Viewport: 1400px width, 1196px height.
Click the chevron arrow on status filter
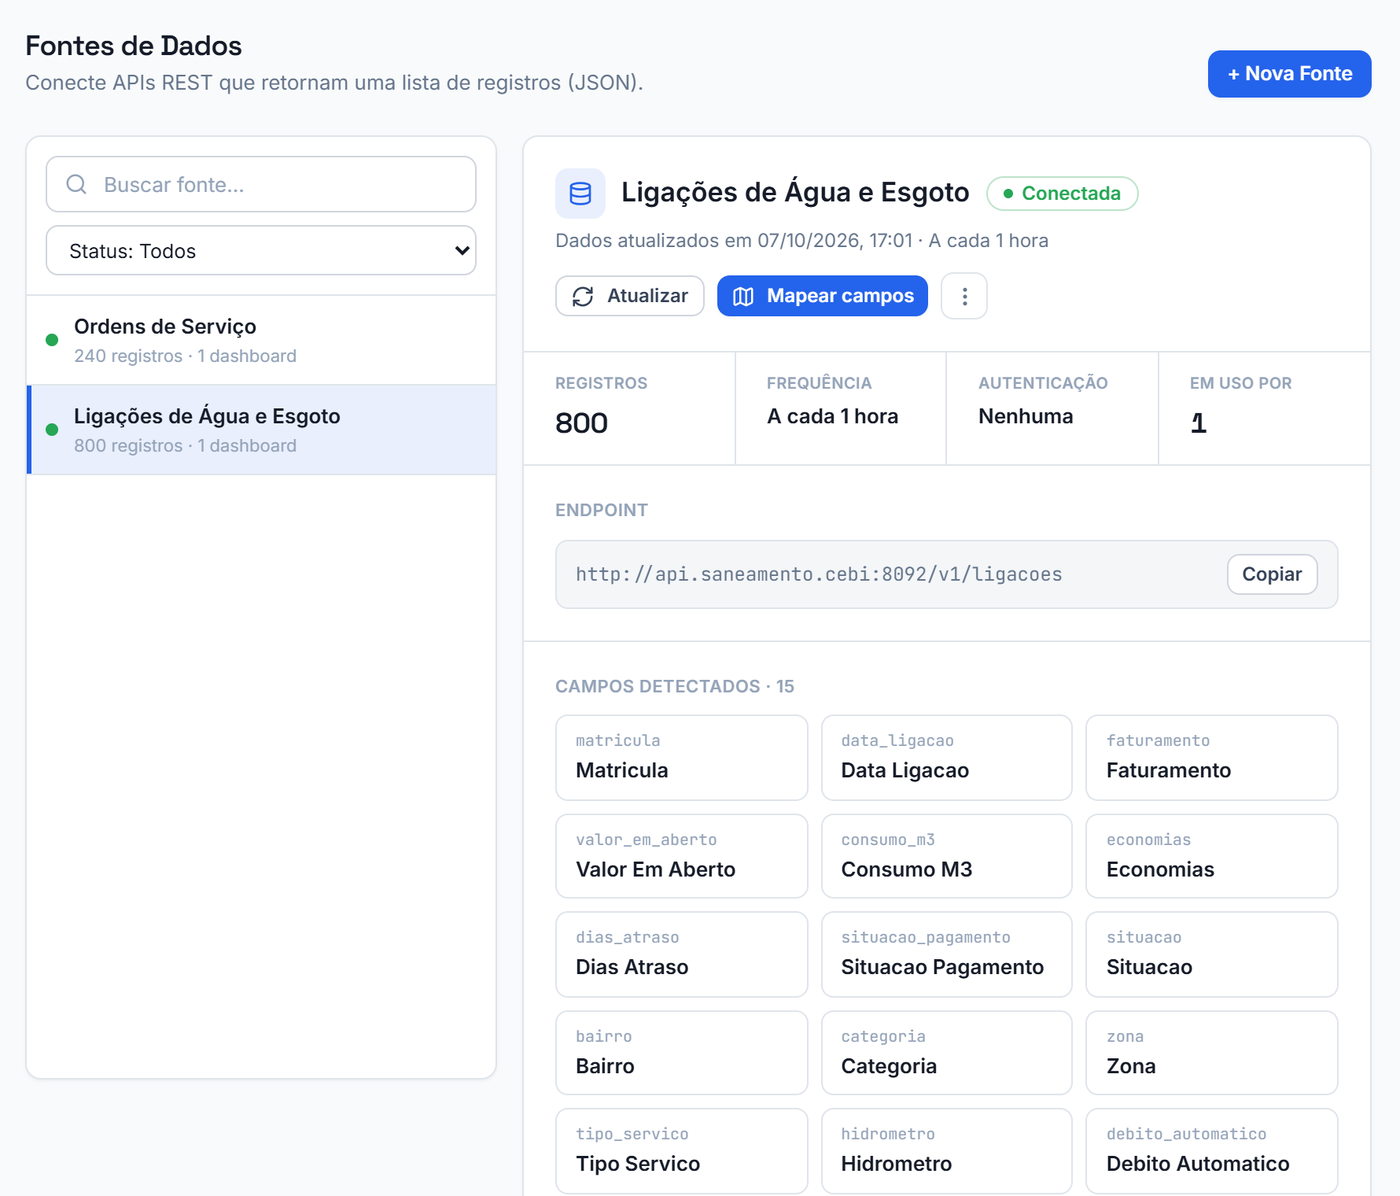462,250
